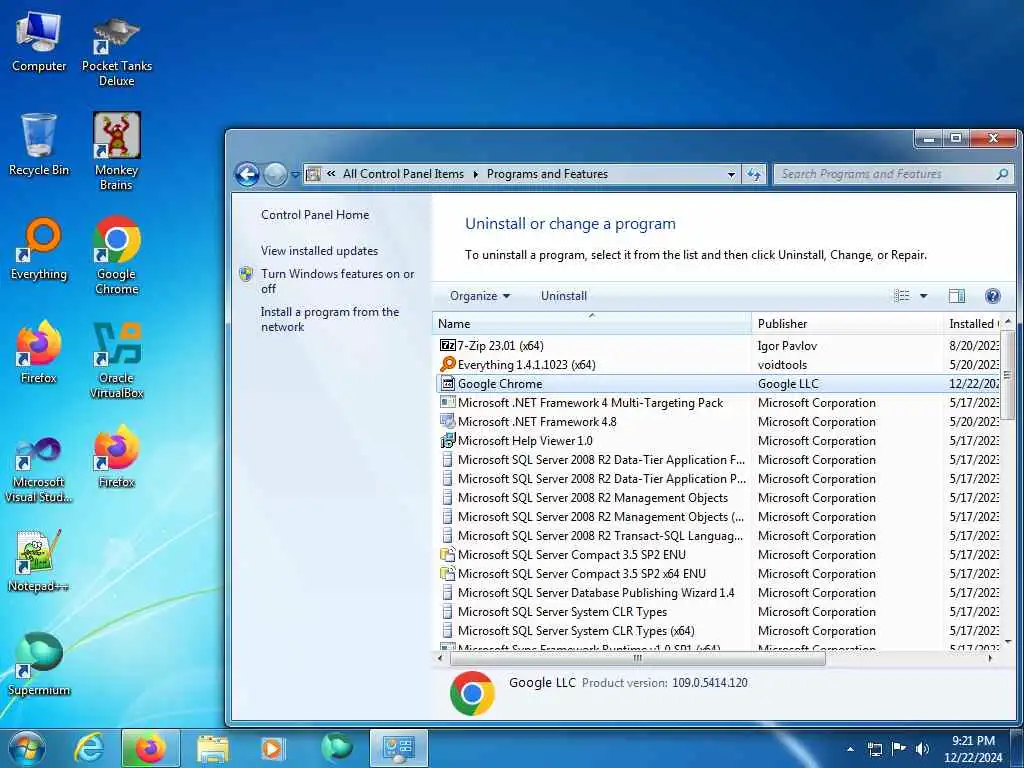Launch Internet Explorer from the taskbar
The height and width of the screenshot is (768, 1024).
point(88,748)
